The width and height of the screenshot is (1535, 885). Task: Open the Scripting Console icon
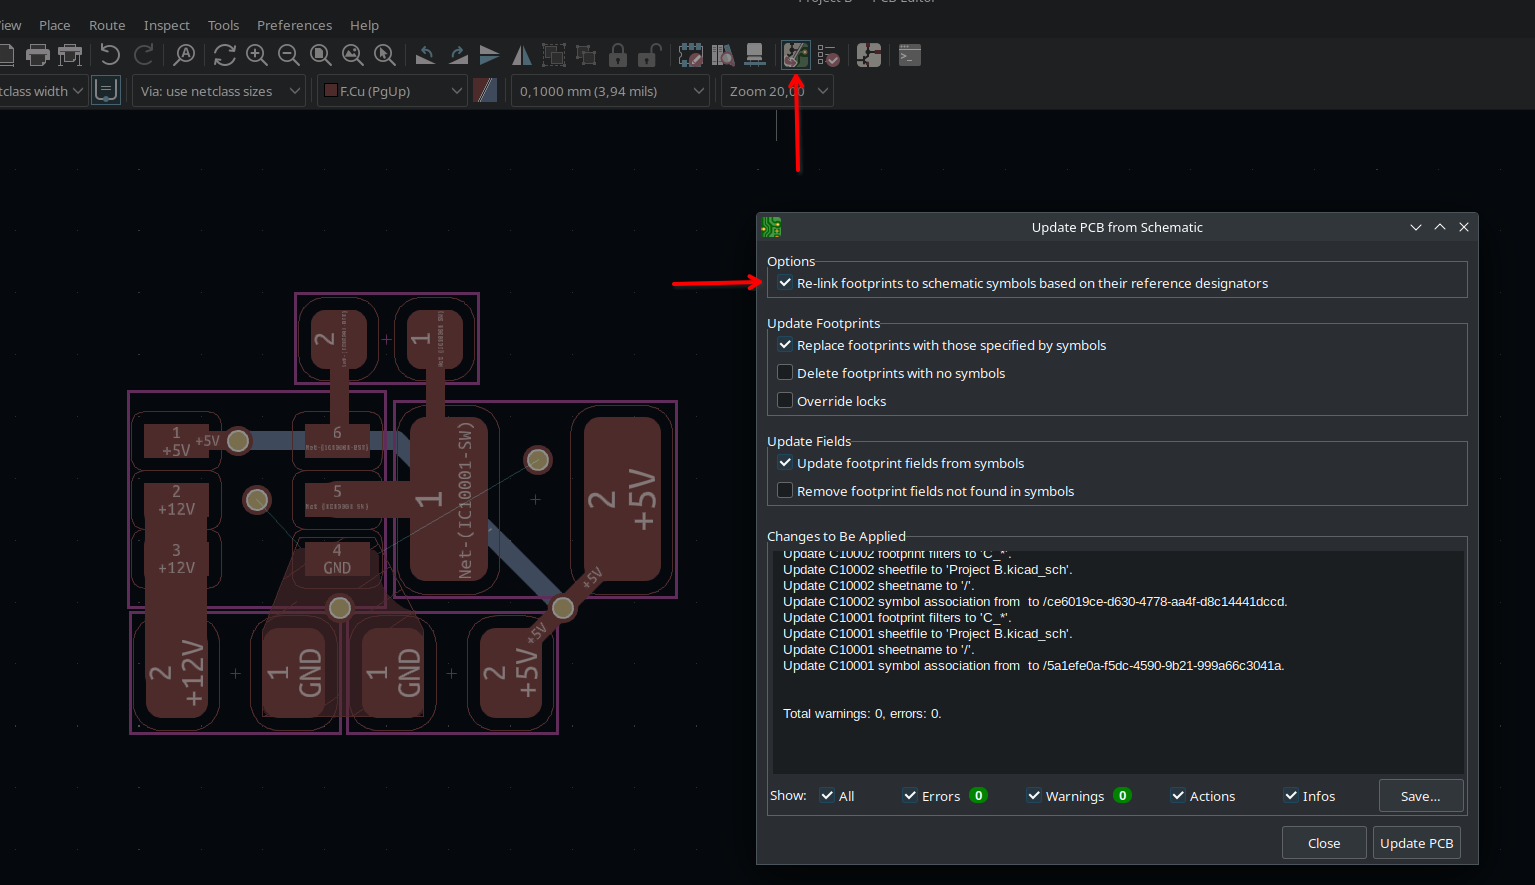click(x=909, y=56)
